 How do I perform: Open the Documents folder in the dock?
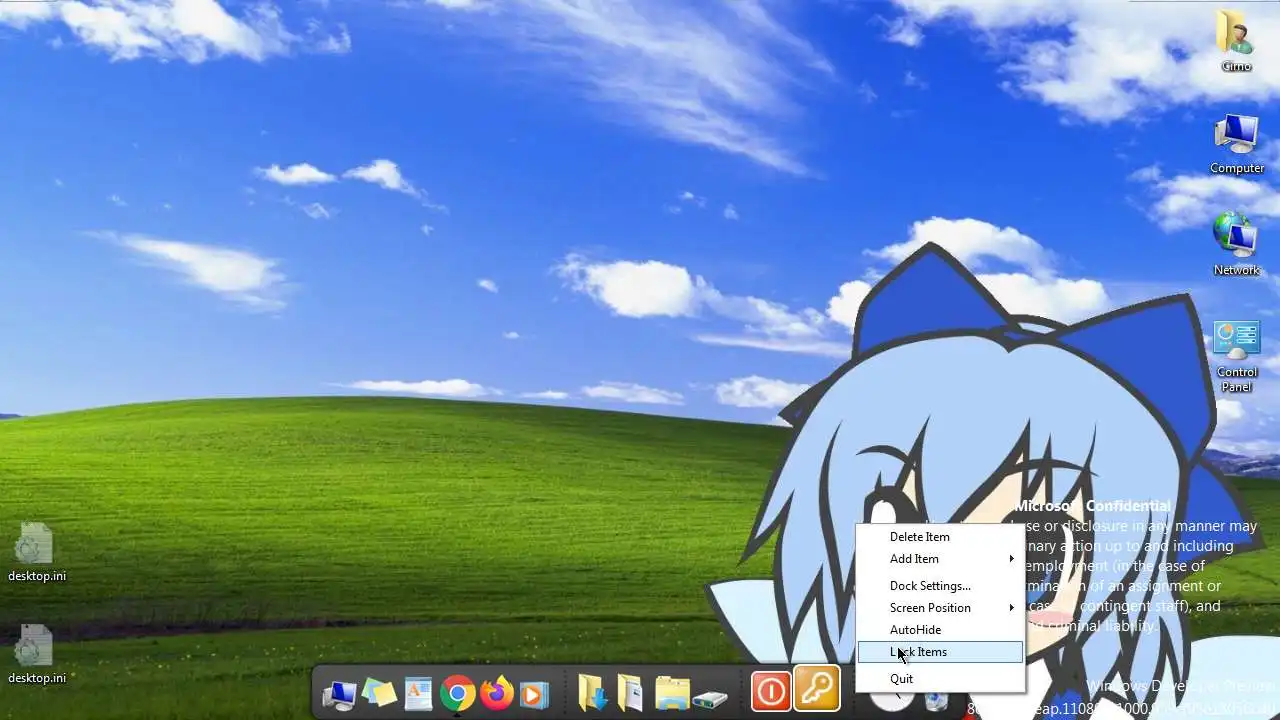point(630,693)
